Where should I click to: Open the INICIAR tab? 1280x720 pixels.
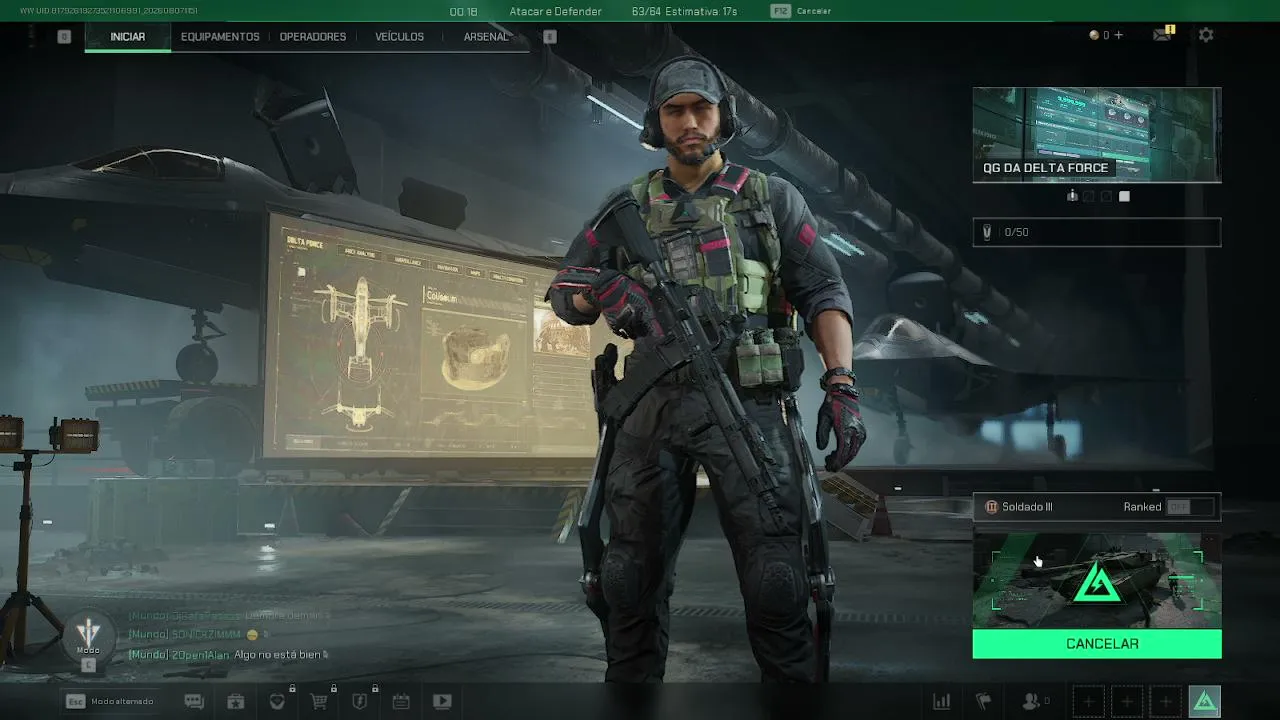[128, 37]
